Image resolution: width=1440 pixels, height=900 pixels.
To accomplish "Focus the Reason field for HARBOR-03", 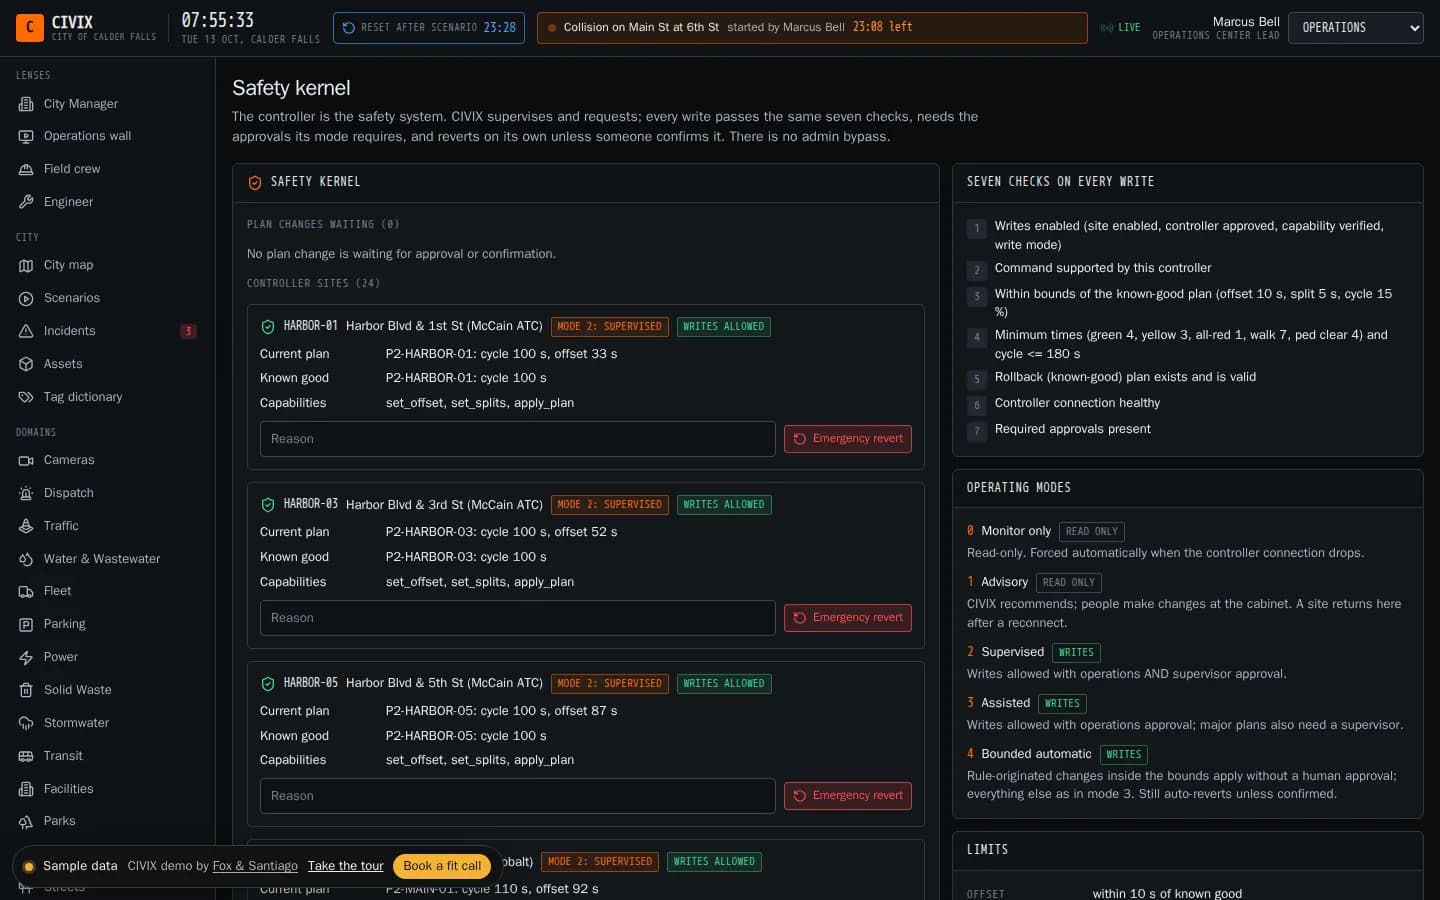I will (517, 618).
